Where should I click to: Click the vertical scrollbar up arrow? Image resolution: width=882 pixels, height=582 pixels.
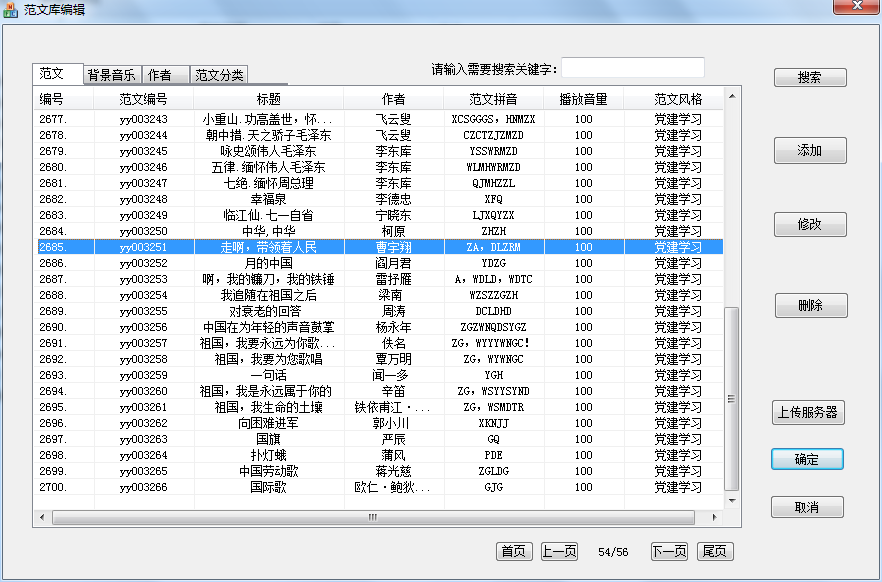coord(732,97)
